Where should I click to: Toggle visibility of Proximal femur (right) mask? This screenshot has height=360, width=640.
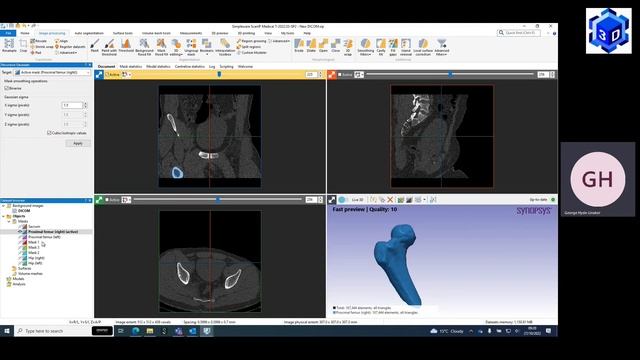[20, 231]
